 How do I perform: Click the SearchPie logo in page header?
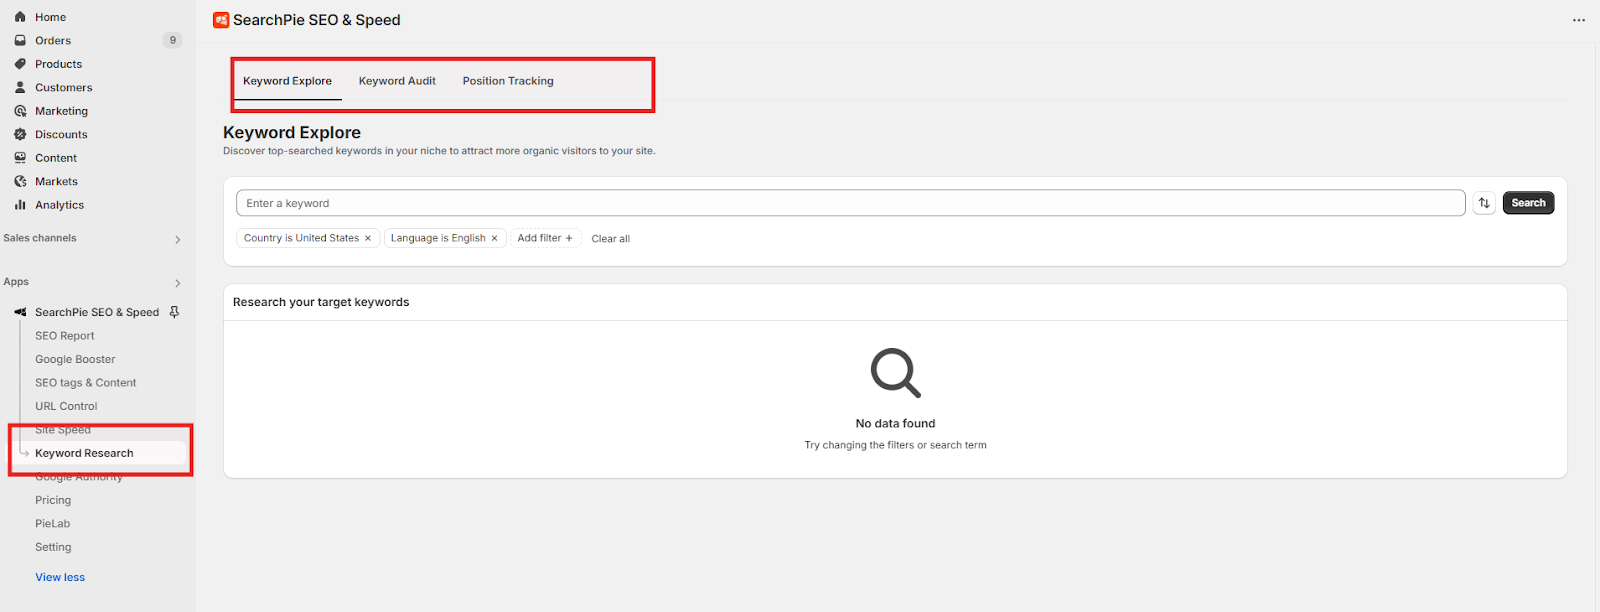point(221,20)
